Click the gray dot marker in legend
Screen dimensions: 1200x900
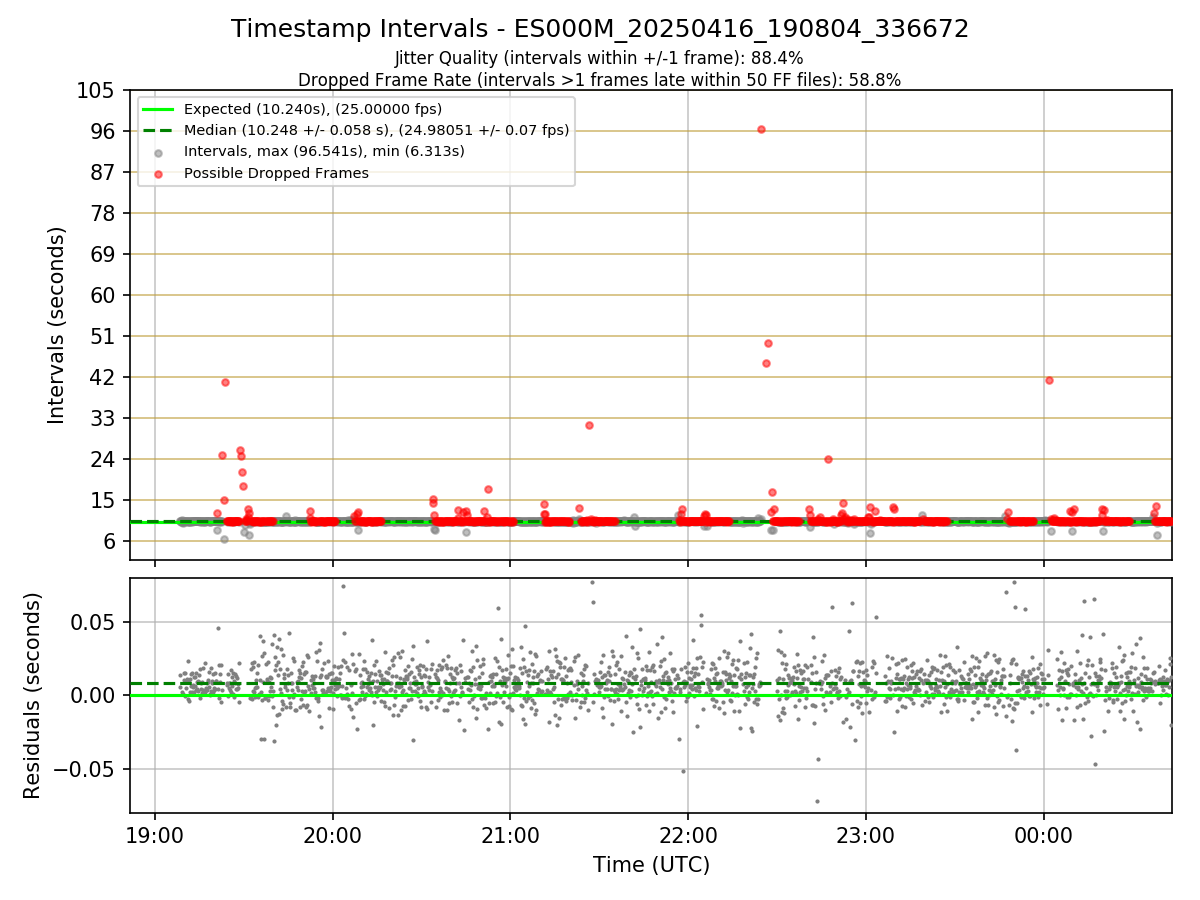click(x=159, y=152)
